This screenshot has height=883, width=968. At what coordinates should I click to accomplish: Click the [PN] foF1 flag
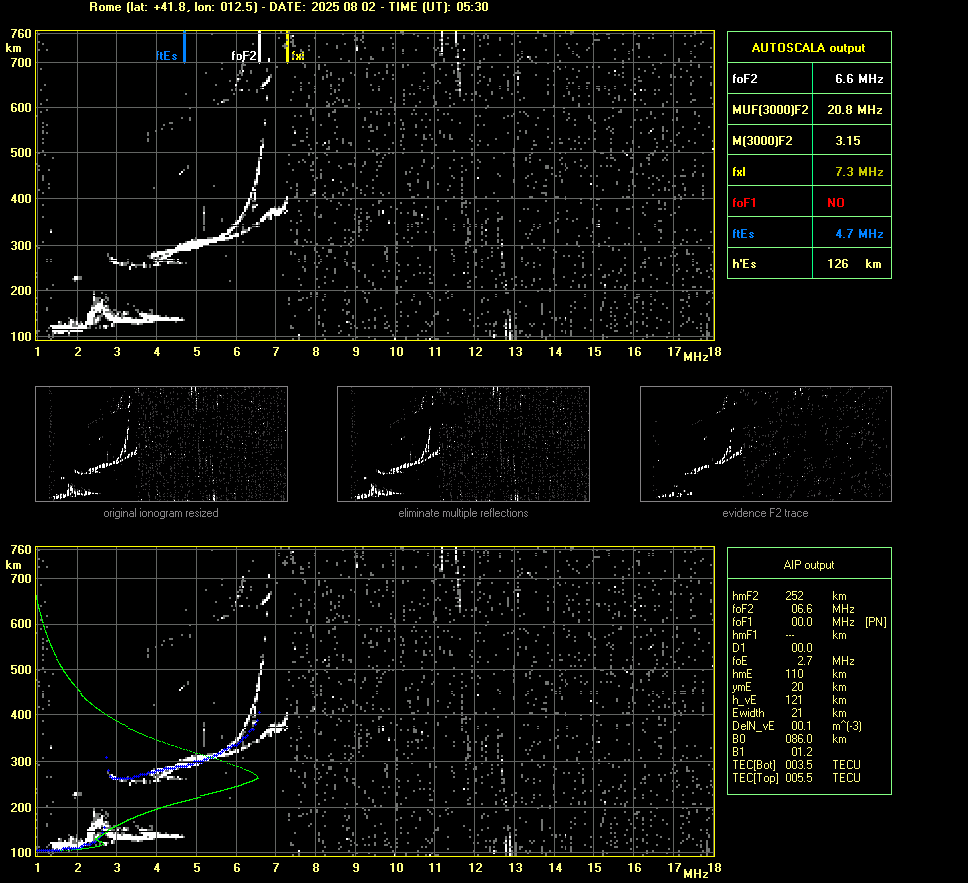(876, 622)
